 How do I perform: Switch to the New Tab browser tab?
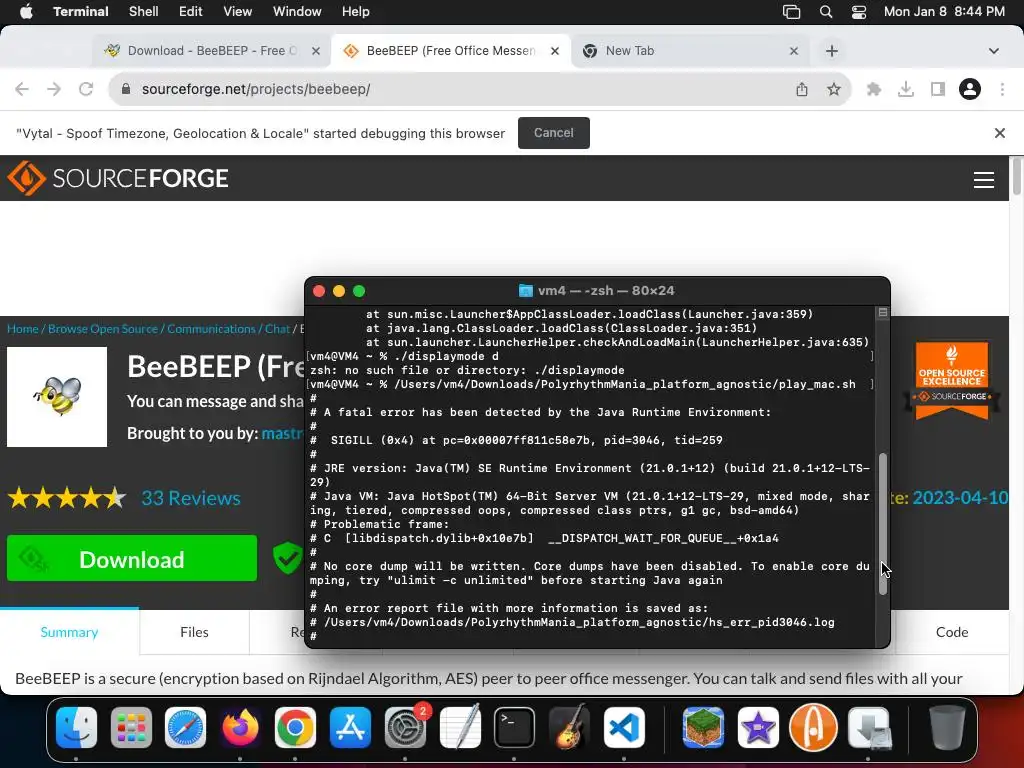coord(689,51)
